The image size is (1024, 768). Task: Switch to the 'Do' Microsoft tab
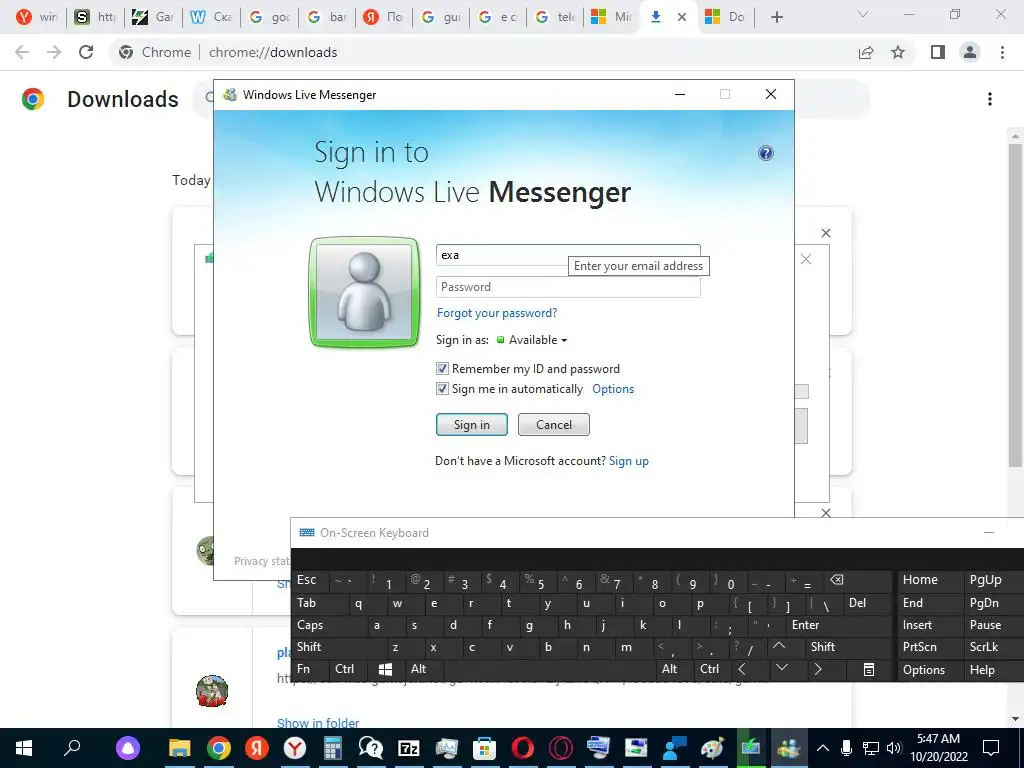pos(725,17)
